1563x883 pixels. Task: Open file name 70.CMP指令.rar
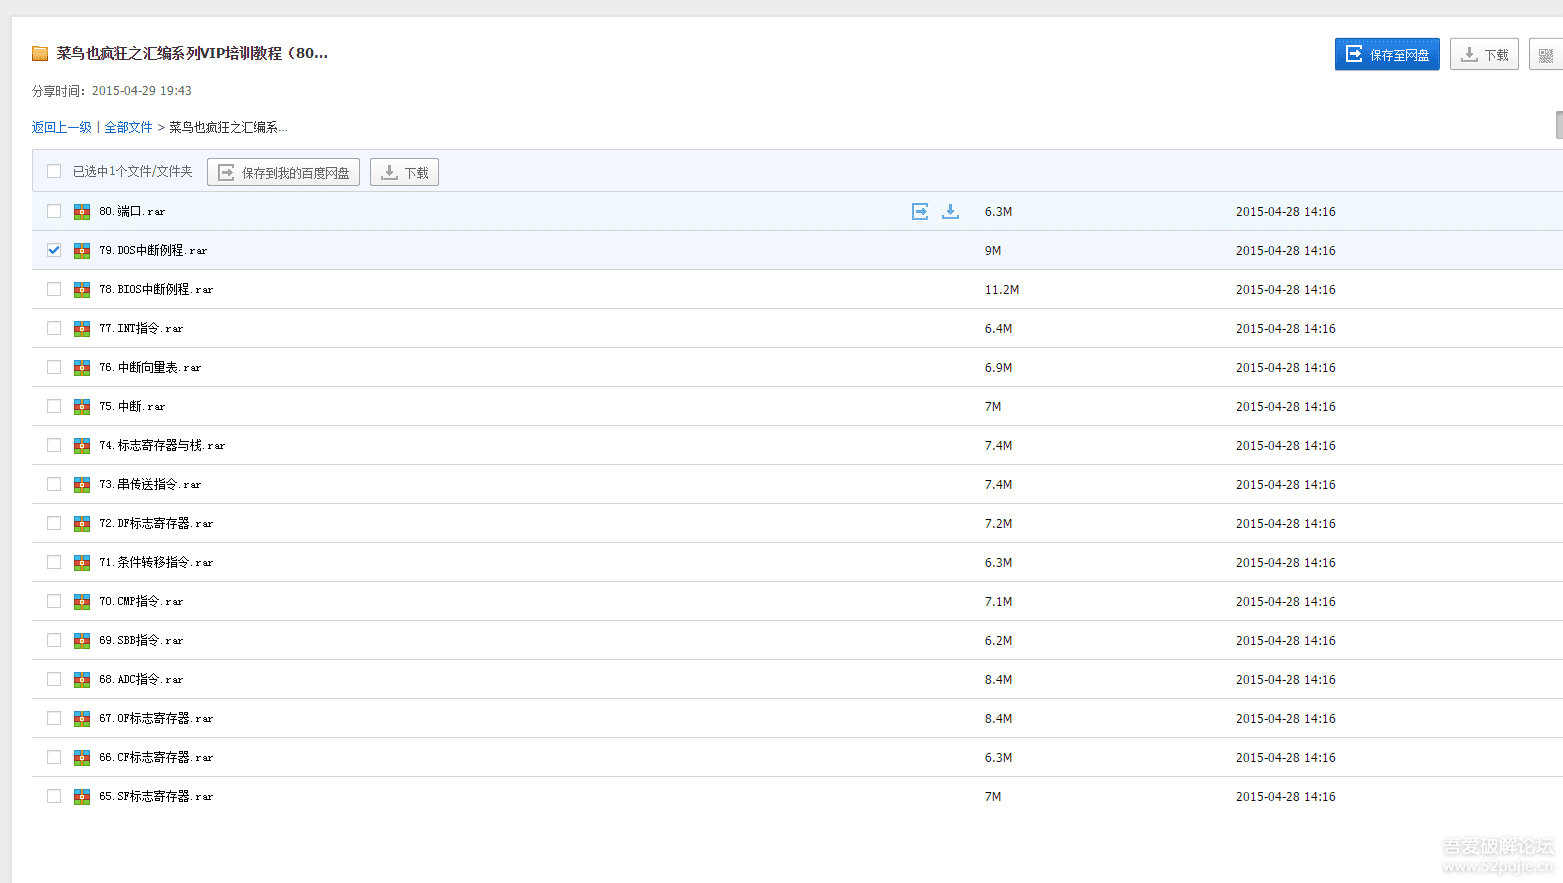(x=141, y=601)
